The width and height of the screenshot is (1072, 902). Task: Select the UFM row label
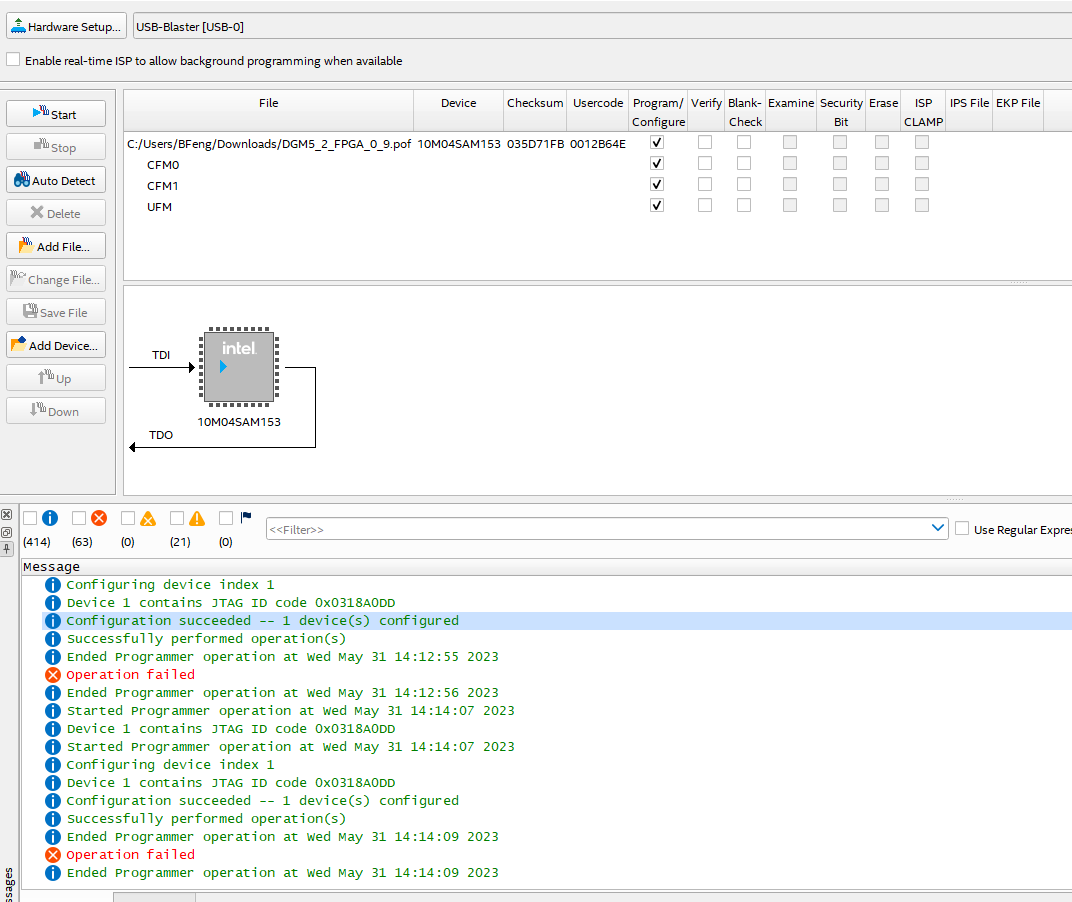point(159,207)
